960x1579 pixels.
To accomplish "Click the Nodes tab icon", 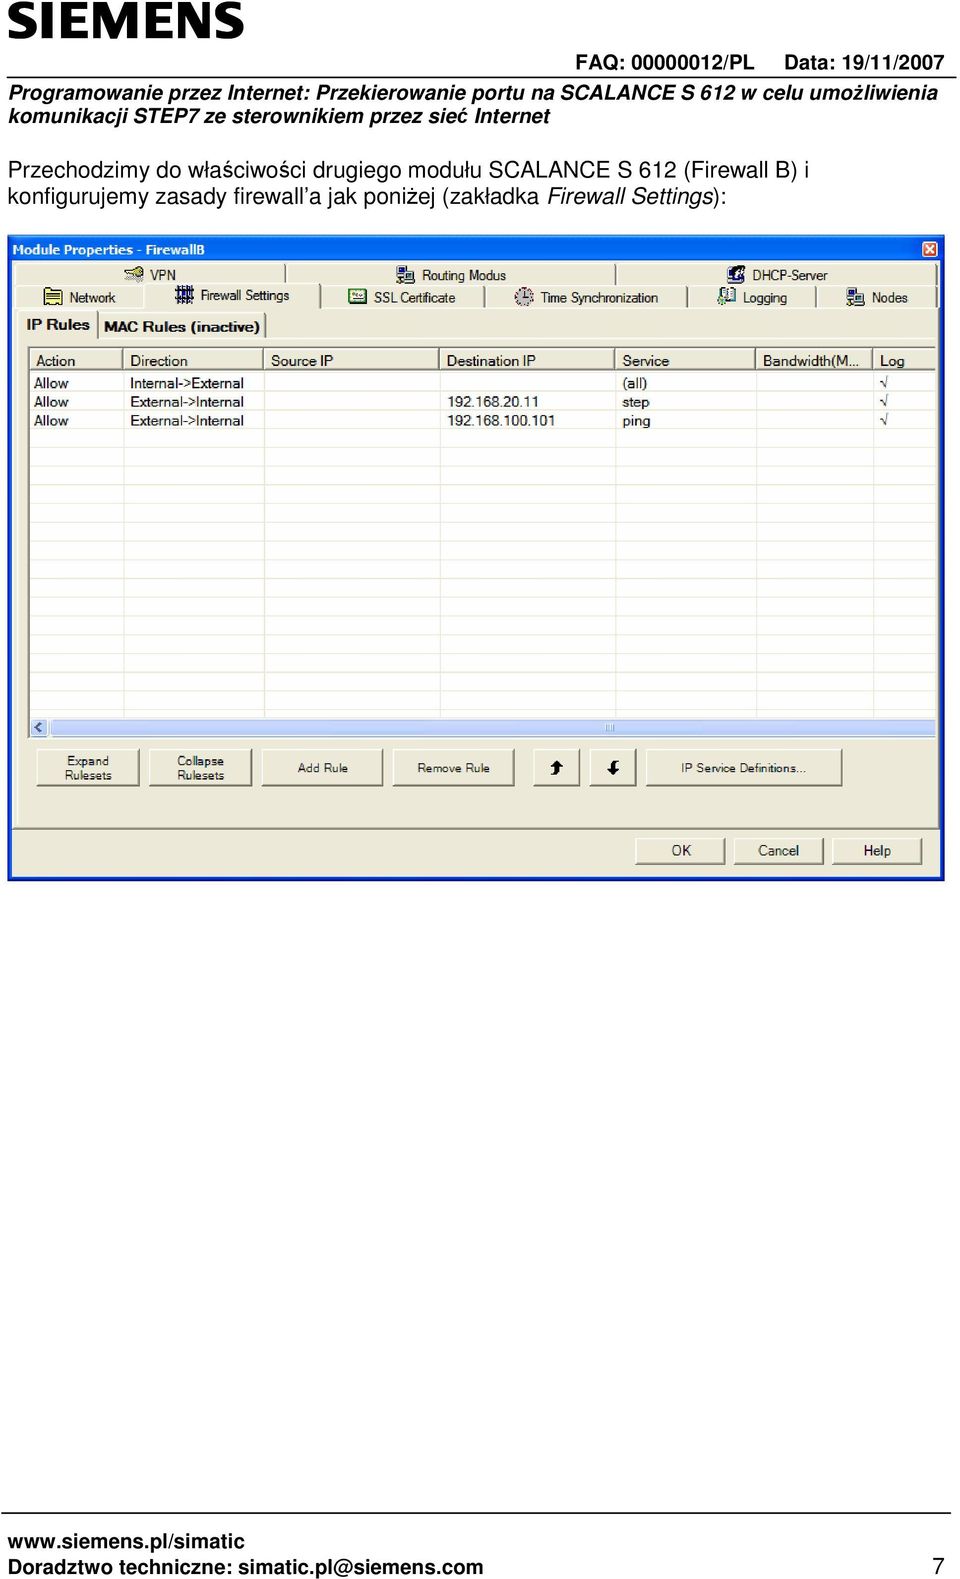I will pyautogui.click(x=855, y=297).
